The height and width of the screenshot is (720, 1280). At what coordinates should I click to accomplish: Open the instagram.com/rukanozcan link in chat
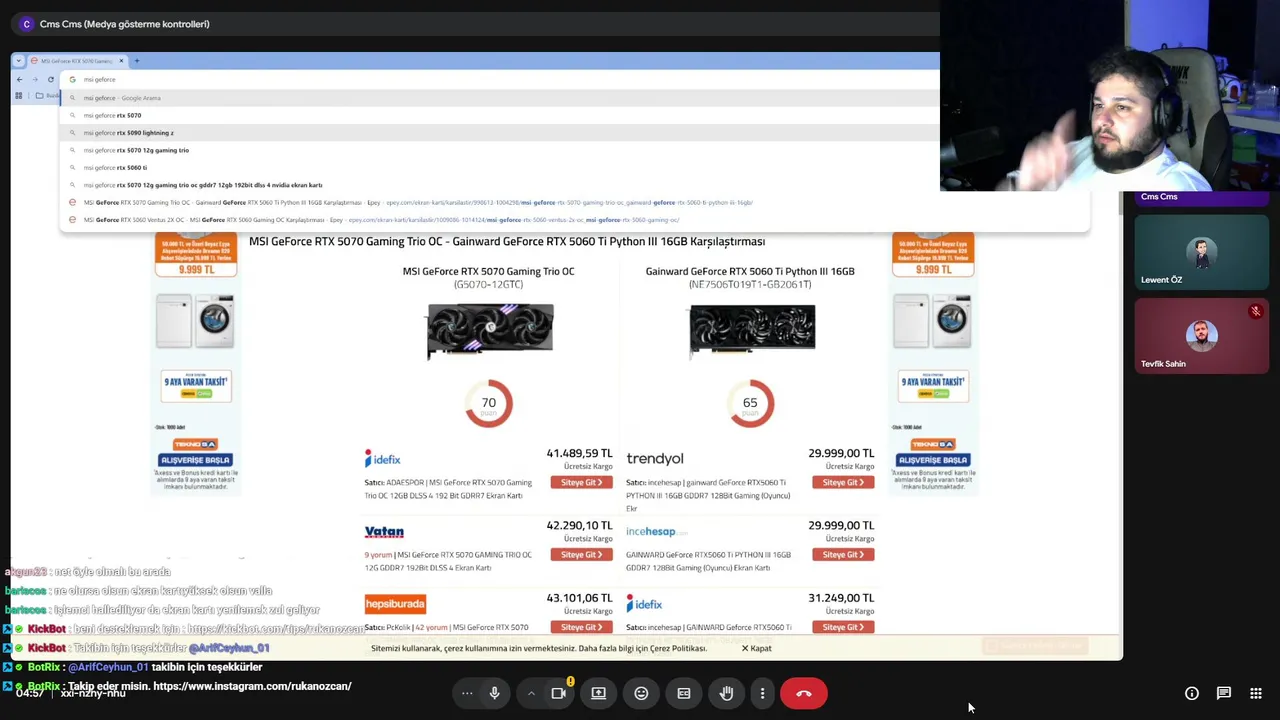[x=252, y=686]
